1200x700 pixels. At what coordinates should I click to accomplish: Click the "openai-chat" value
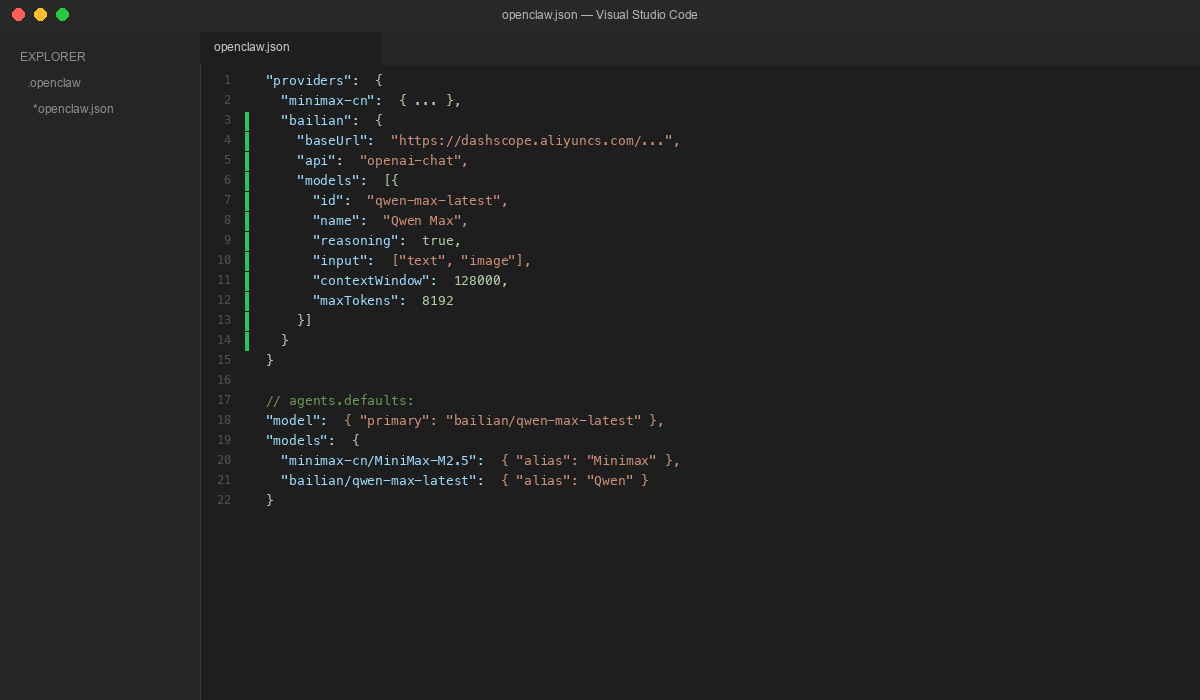(413, 160)
